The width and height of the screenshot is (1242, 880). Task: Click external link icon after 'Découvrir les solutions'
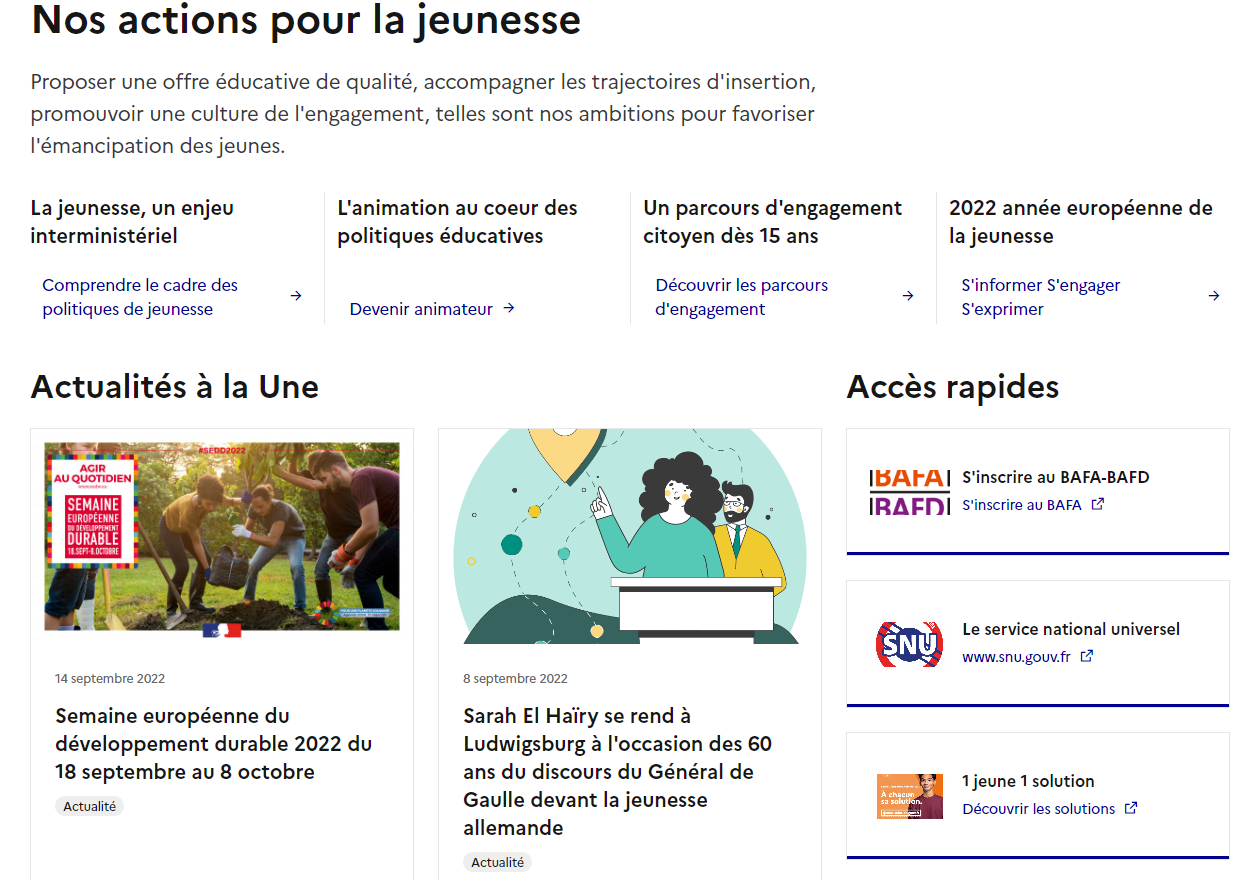(x=1131, y=808)
